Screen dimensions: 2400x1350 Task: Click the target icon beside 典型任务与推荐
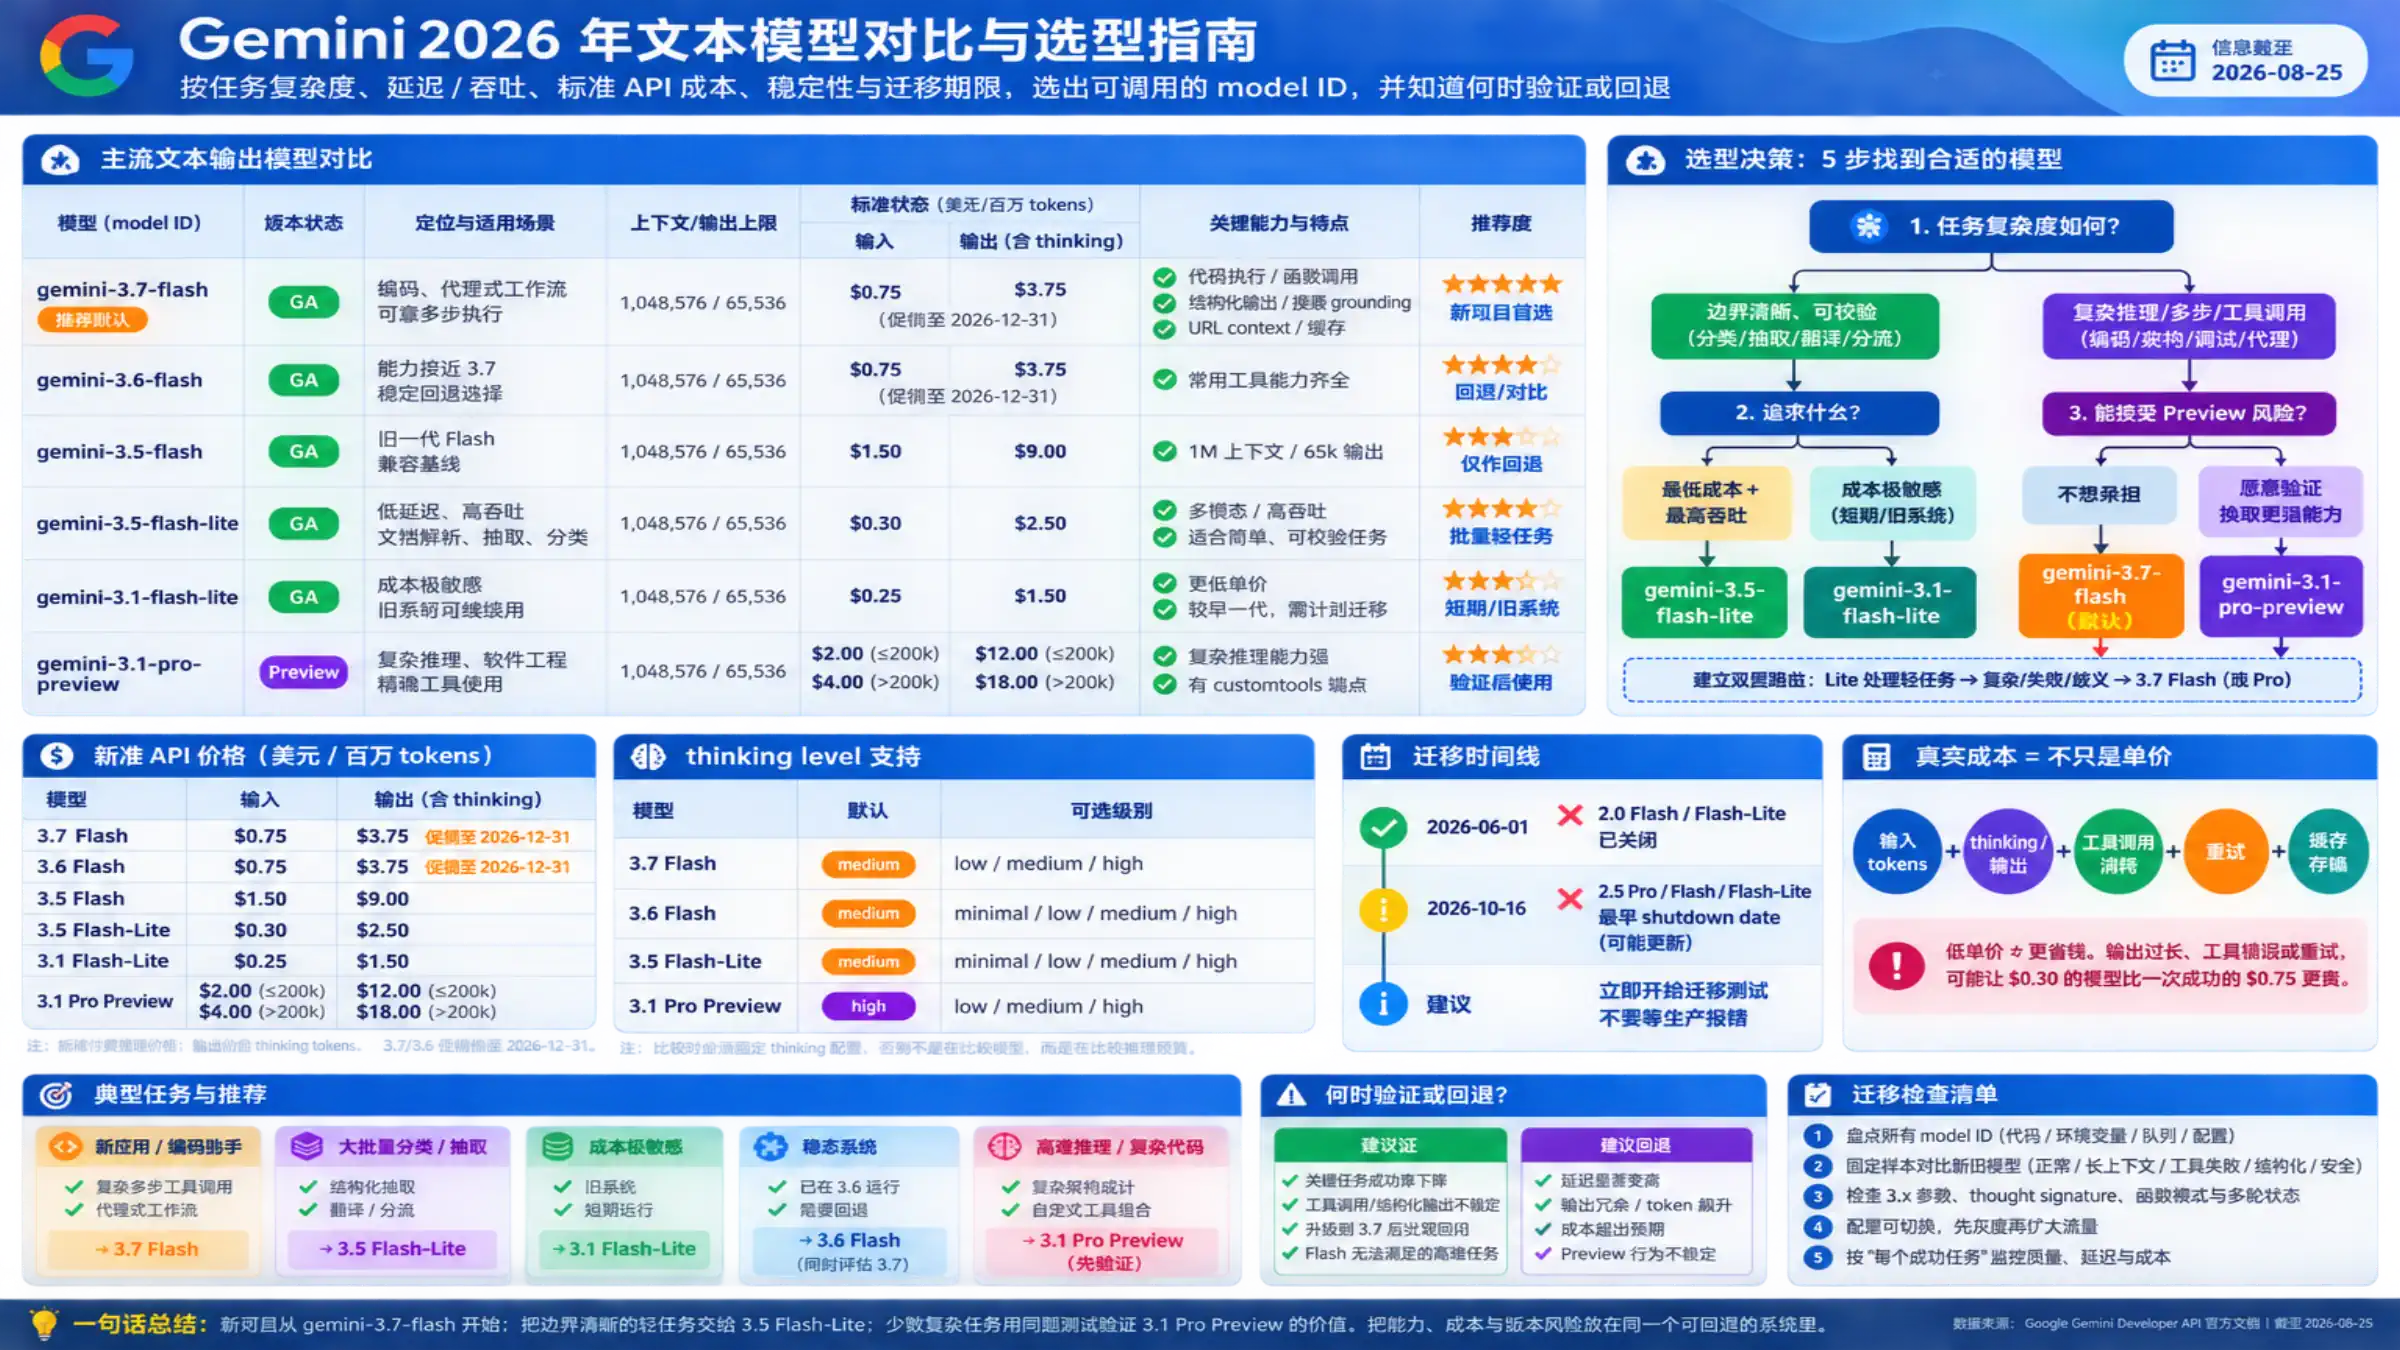[x=56, y=1095]
